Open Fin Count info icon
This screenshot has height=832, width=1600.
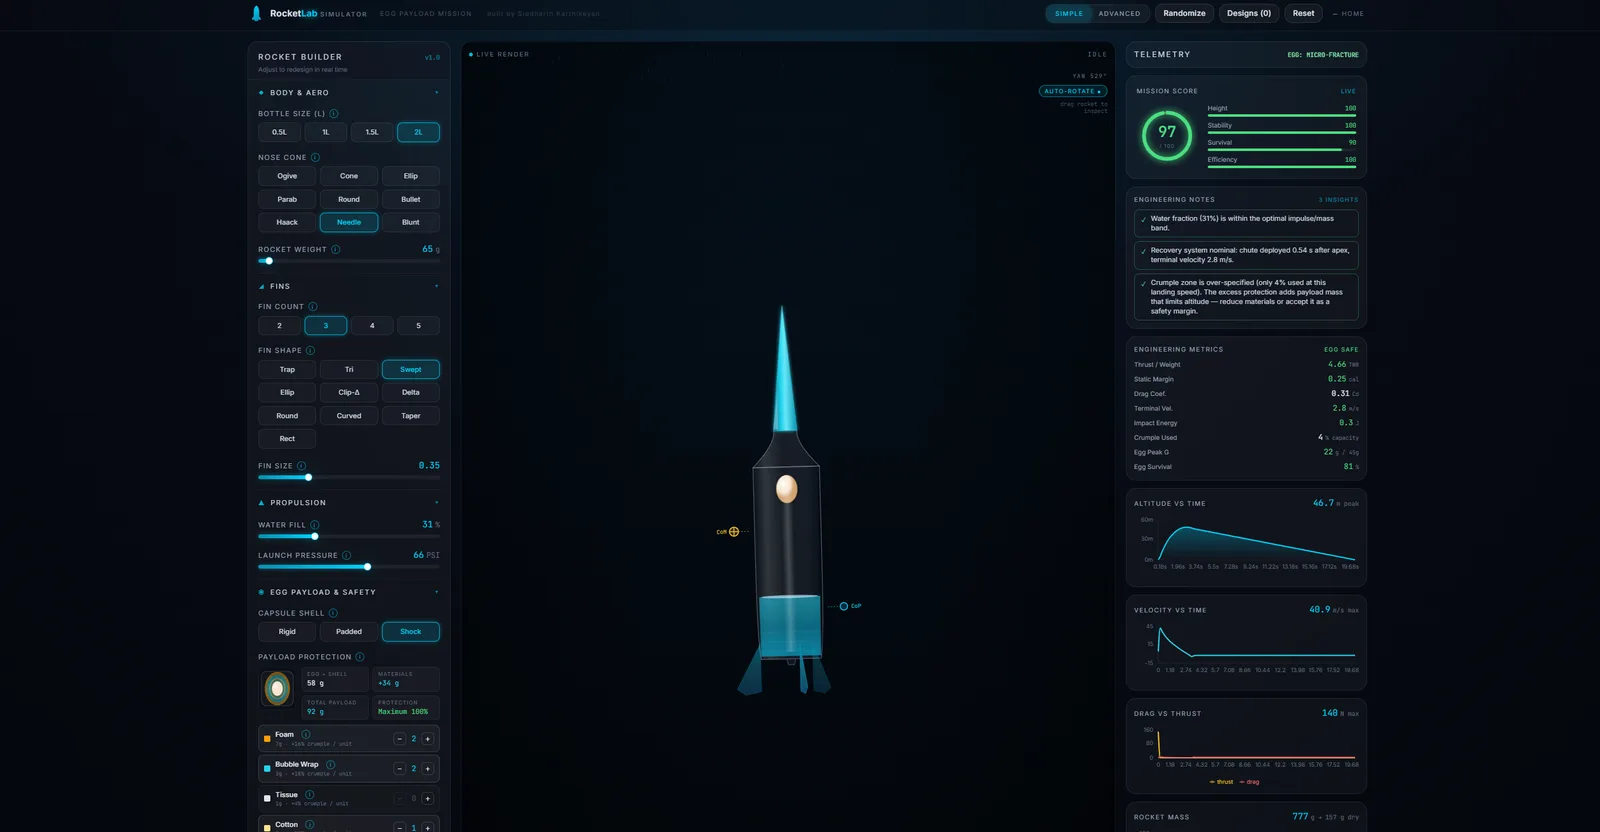(313, 307)
